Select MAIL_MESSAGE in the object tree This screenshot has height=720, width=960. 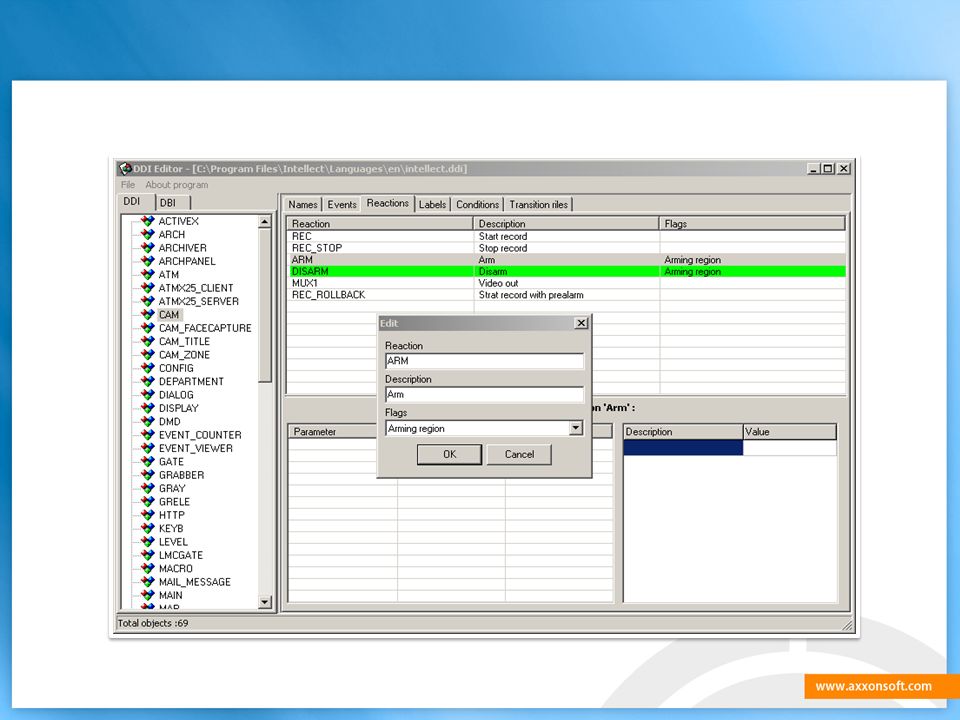[x=195, y=582]
